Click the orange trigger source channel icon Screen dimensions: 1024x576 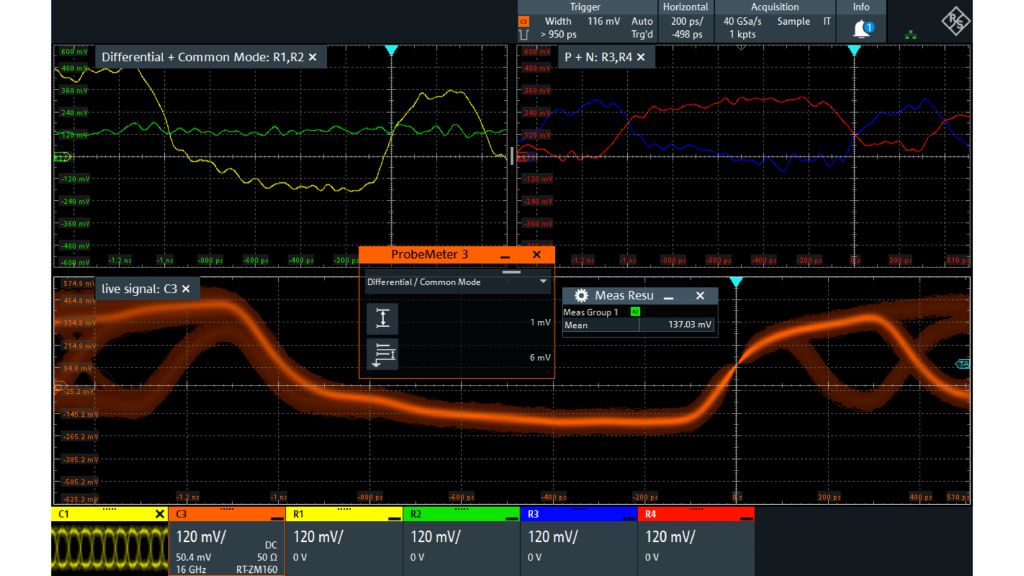point(523,21)
